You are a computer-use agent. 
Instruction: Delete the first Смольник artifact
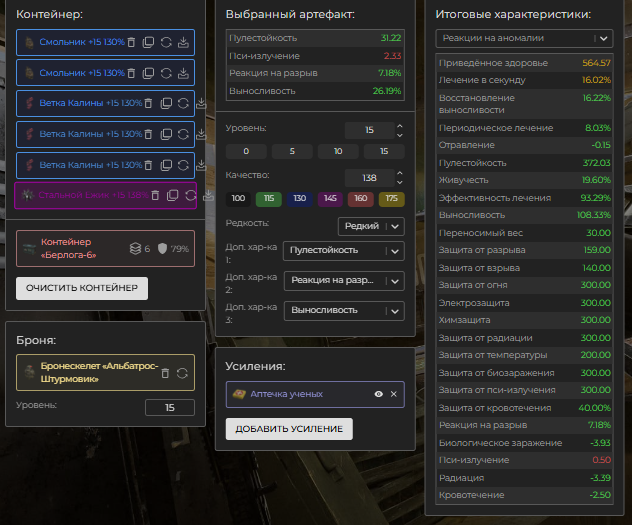[x=131, y=43]
